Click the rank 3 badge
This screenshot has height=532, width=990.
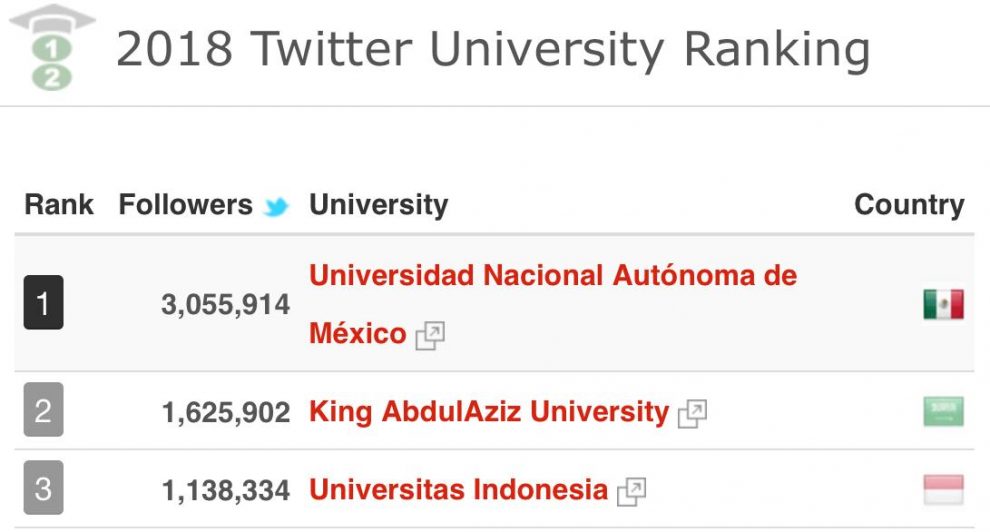click(x=44, y=488)
